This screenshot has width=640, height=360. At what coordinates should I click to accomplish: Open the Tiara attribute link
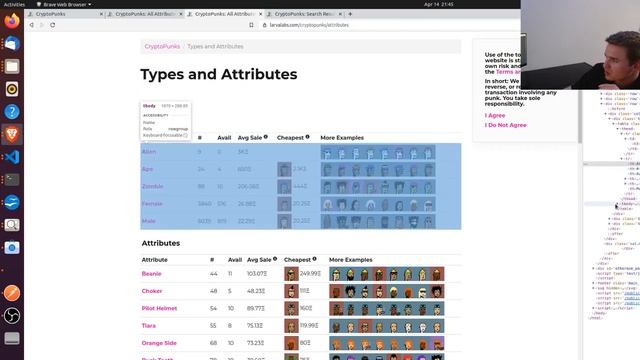pos(149,326)
